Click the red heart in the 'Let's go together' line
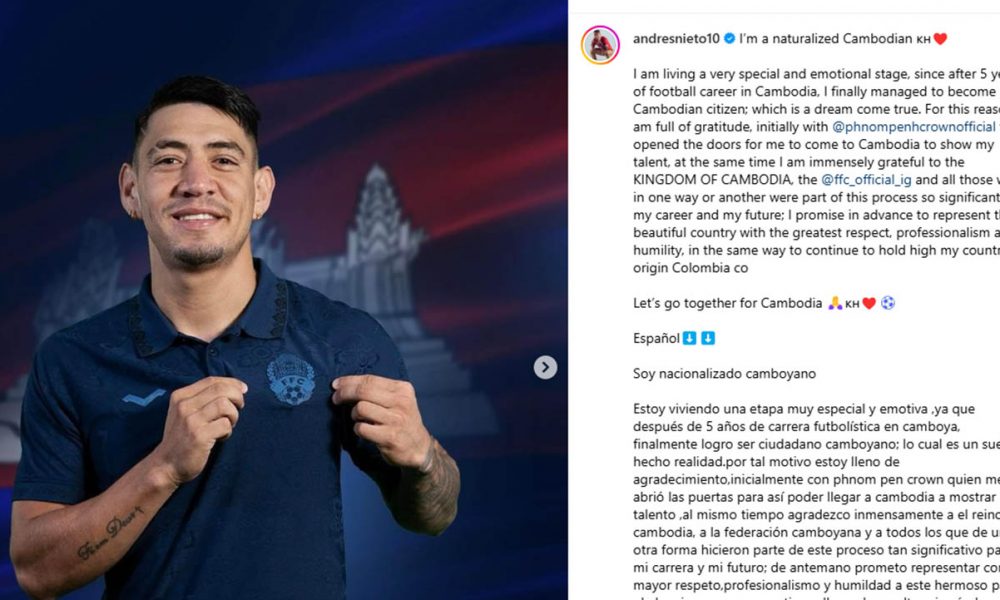Screen dimensions: 1000x600 [869, 304]
